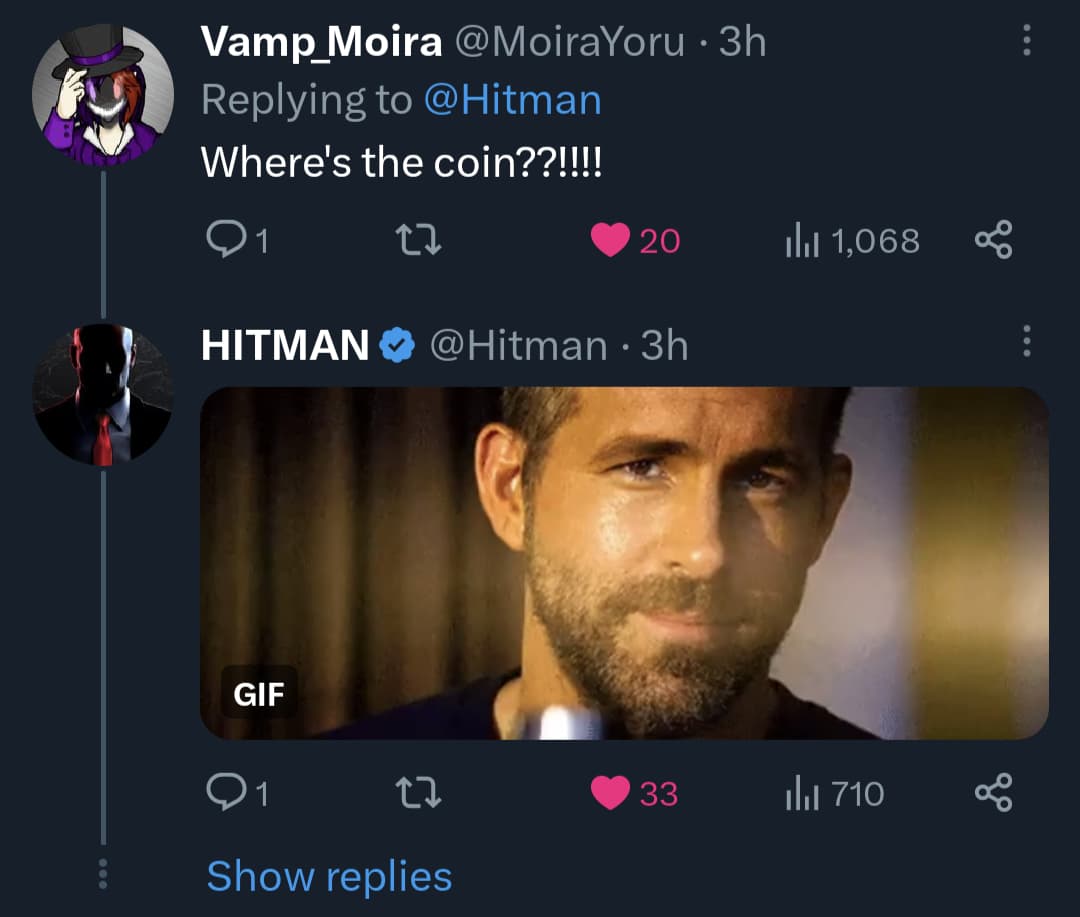Share Vamp_Moira's tweet
Screen dimensions: 1080x917
(x=993, y=240)
